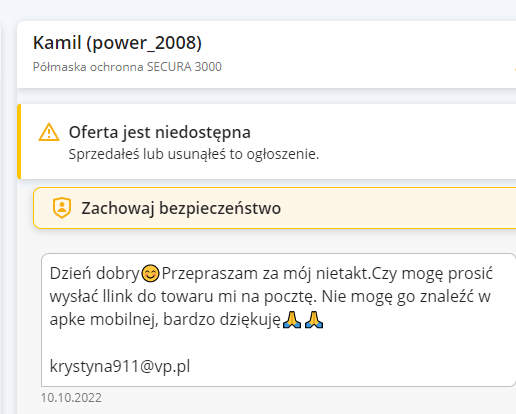Click the shield icon in safety banner
The height and width of the screenshot is (414, 516).
tap(62, 208)
